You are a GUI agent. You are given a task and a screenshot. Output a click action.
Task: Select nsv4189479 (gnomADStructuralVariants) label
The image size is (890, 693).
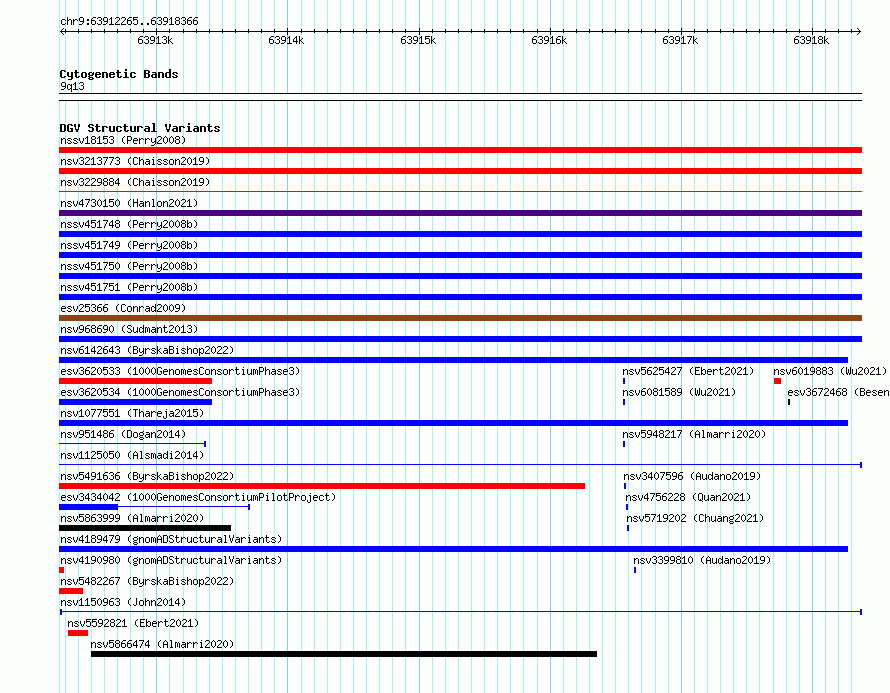171,539
